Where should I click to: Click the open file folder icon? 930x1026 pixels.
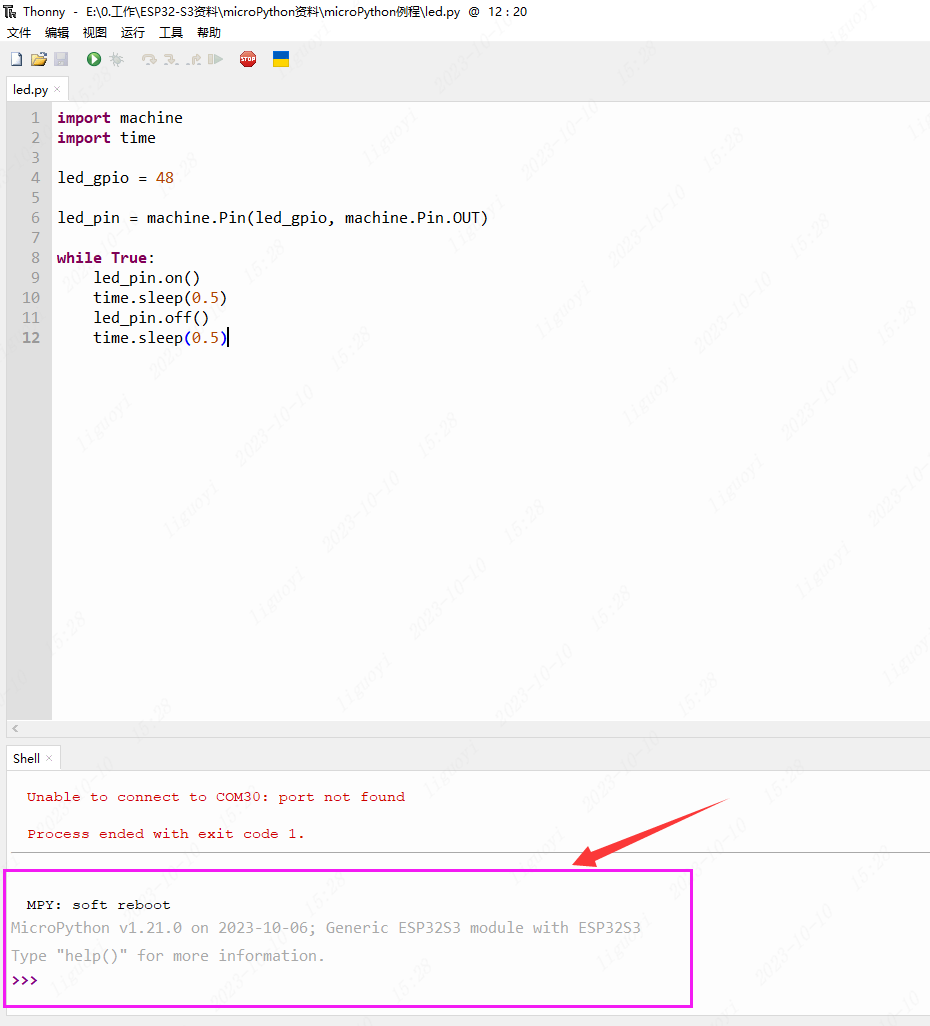(x=39, y=60)
